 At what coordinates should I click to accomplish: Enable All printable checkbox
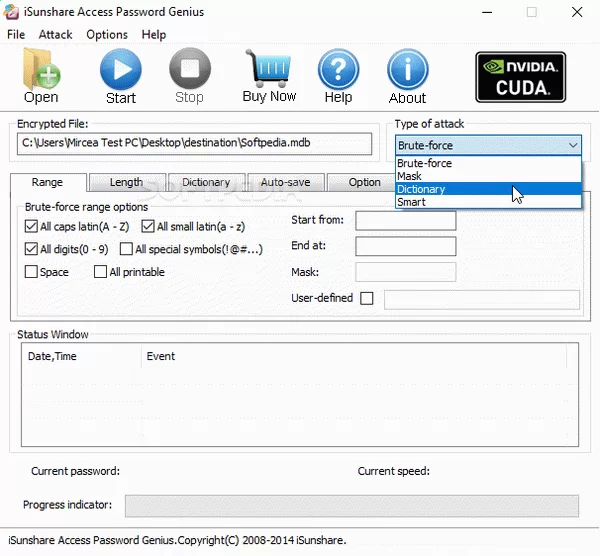tap(100, 272)
